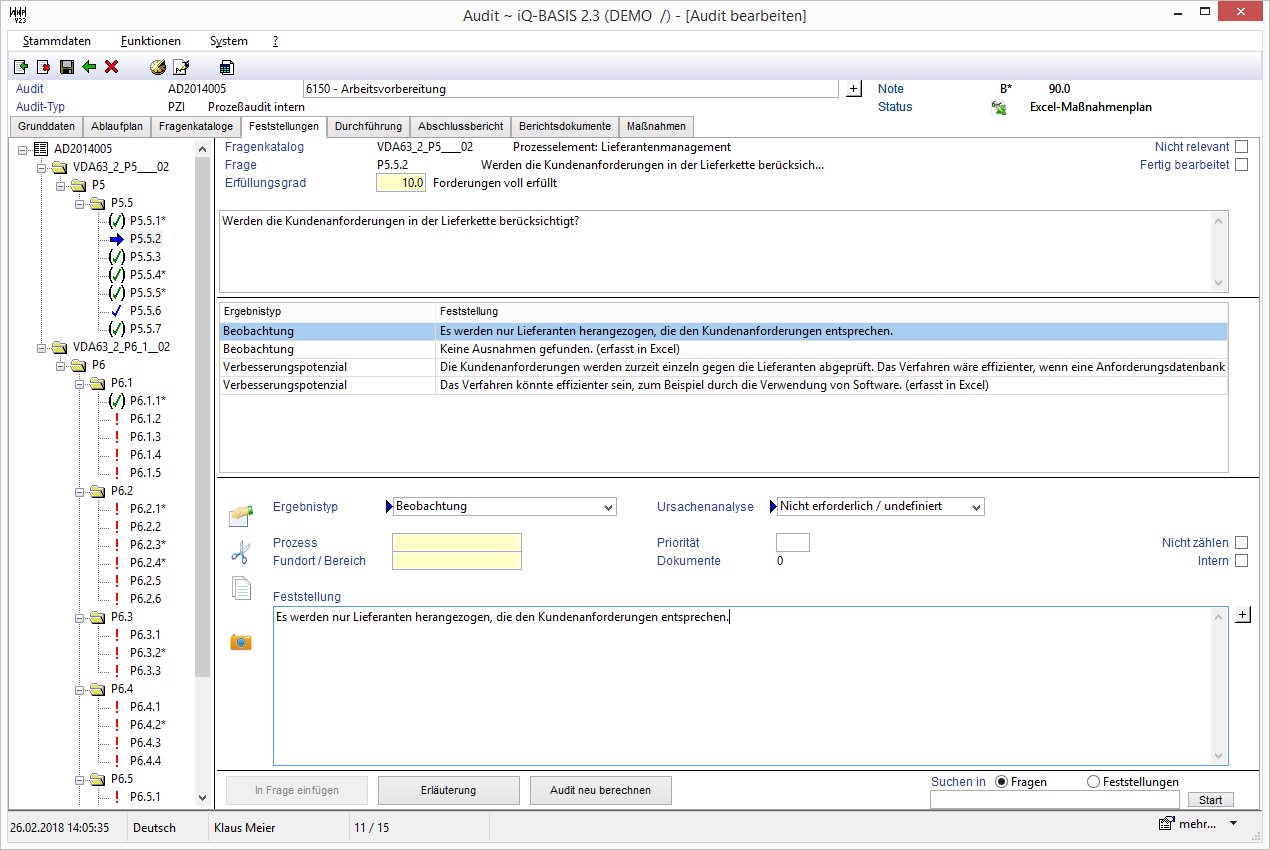Open the mehr... tray icon
Screen dimensions: 1270x850
(x=1166, y=824)
